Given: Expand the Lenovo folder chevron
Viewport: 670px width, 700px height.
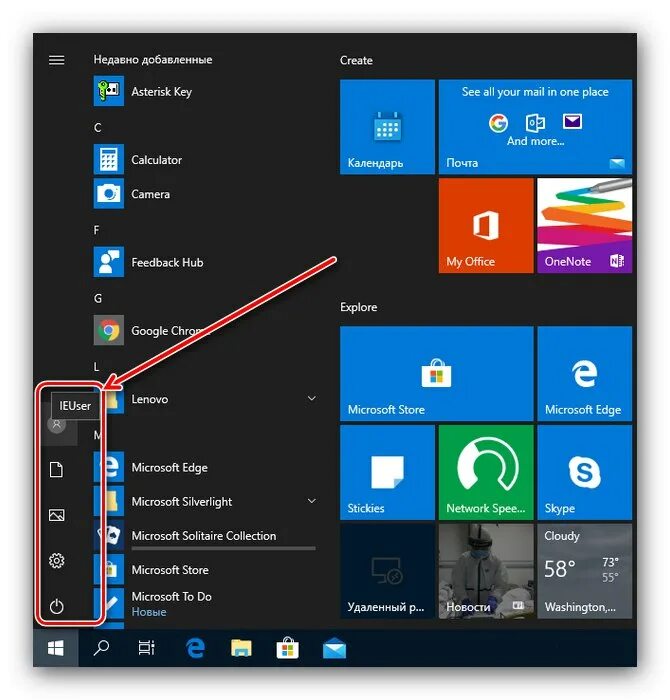Looking at the screenshot, I should [312, 398].
